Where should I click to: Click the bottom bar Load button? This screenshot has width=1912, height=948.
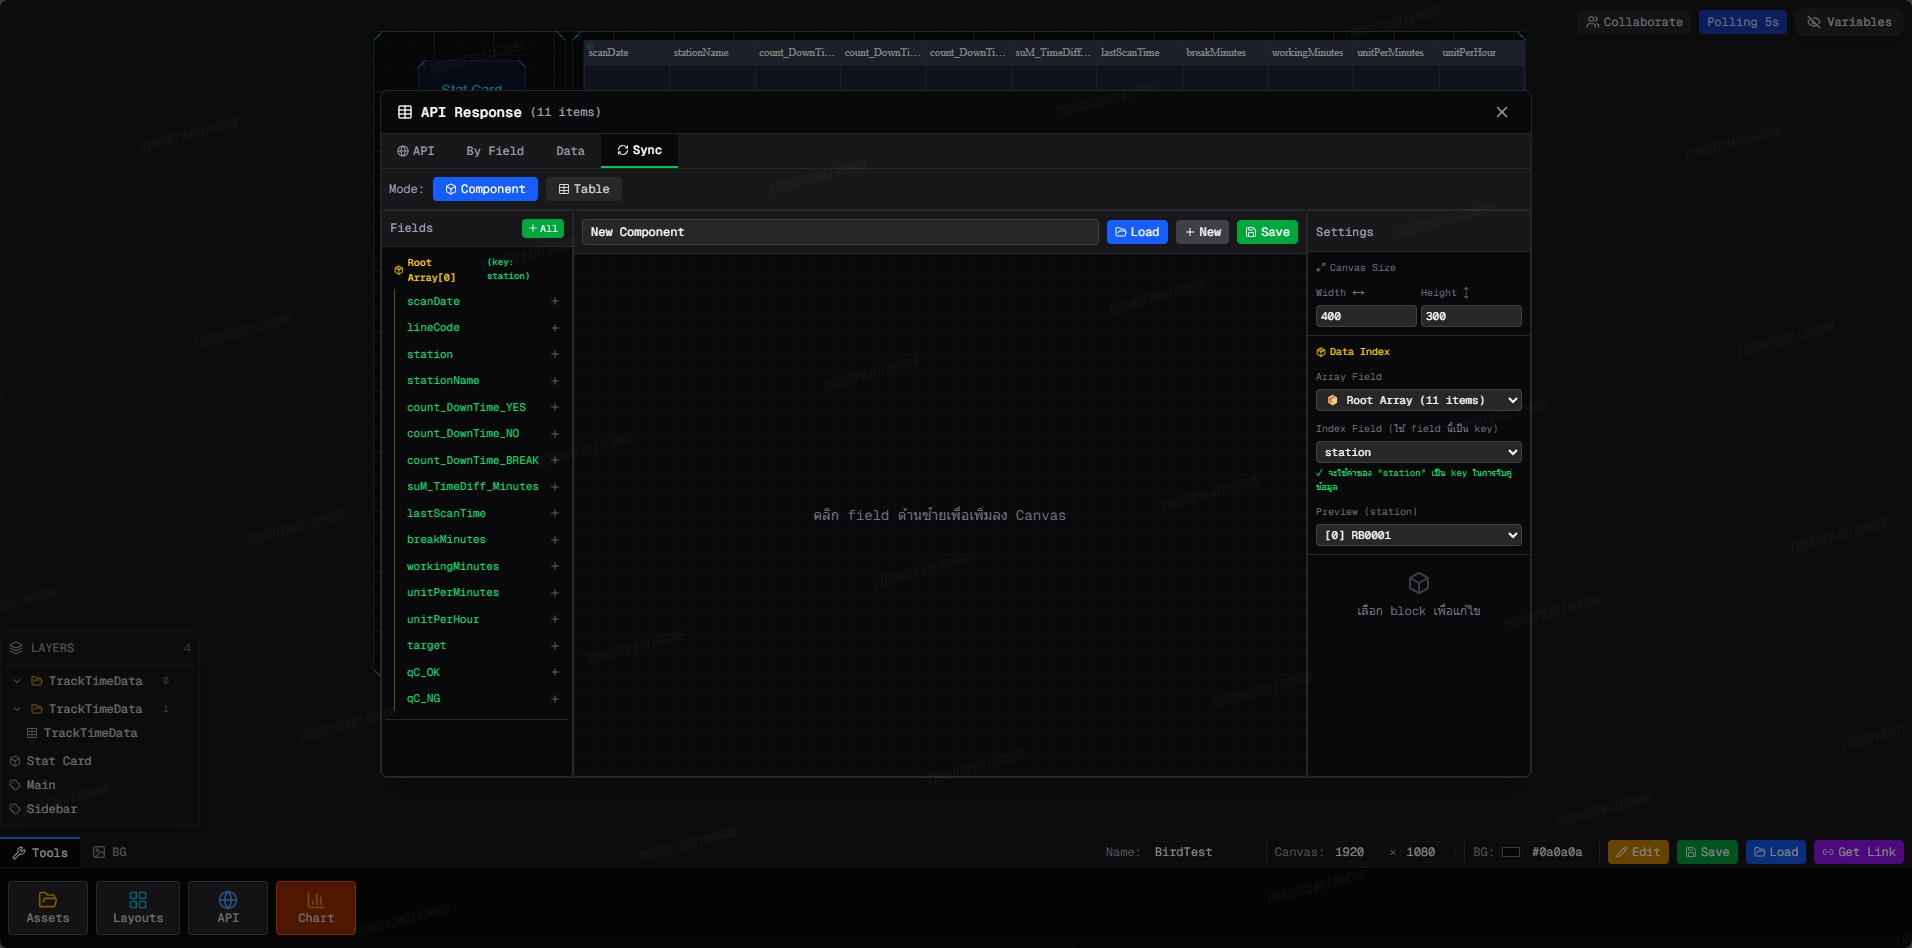[x=1776, y=852]
